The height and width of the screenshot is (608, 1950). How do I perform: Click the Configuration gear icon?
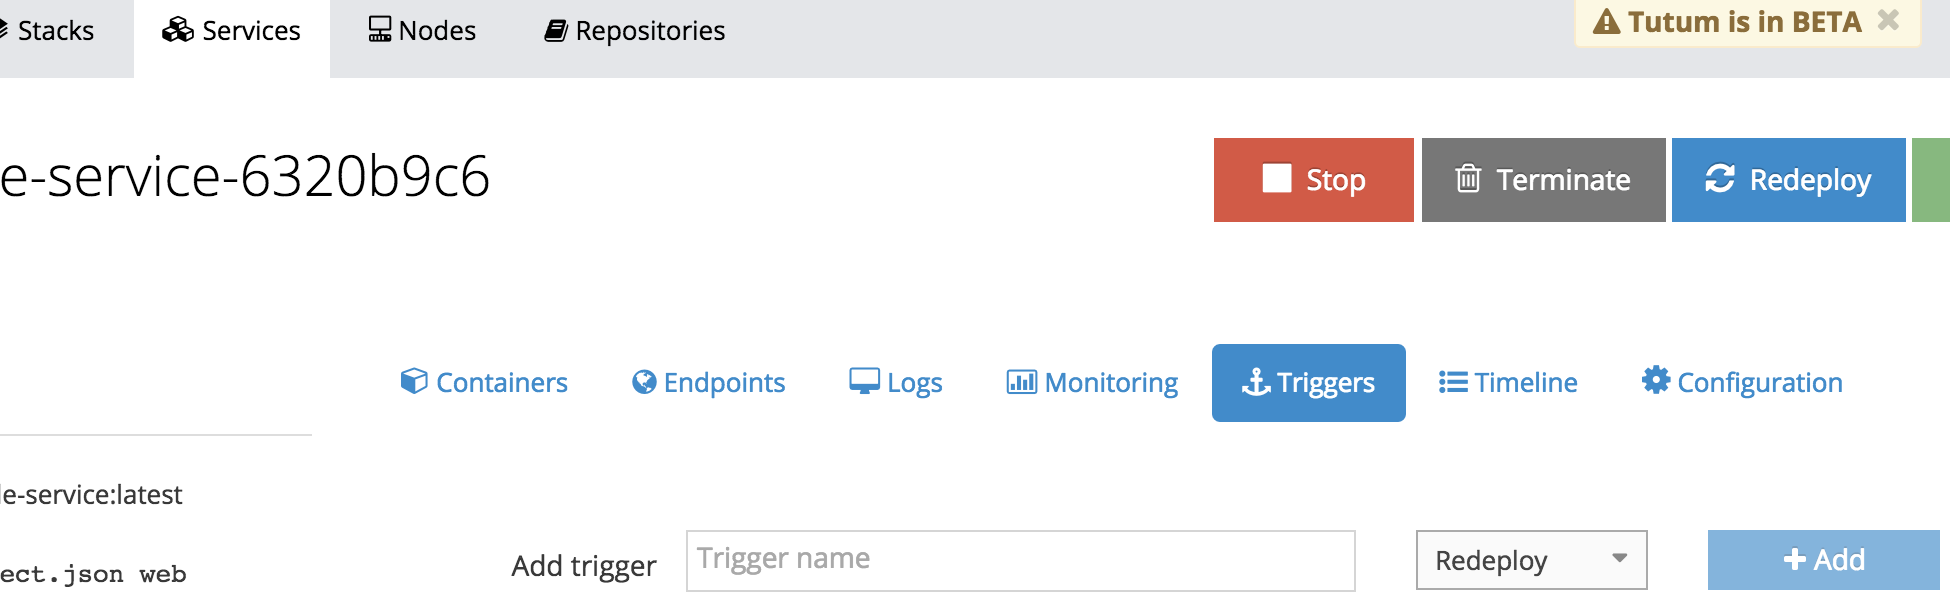(1656, 380)
